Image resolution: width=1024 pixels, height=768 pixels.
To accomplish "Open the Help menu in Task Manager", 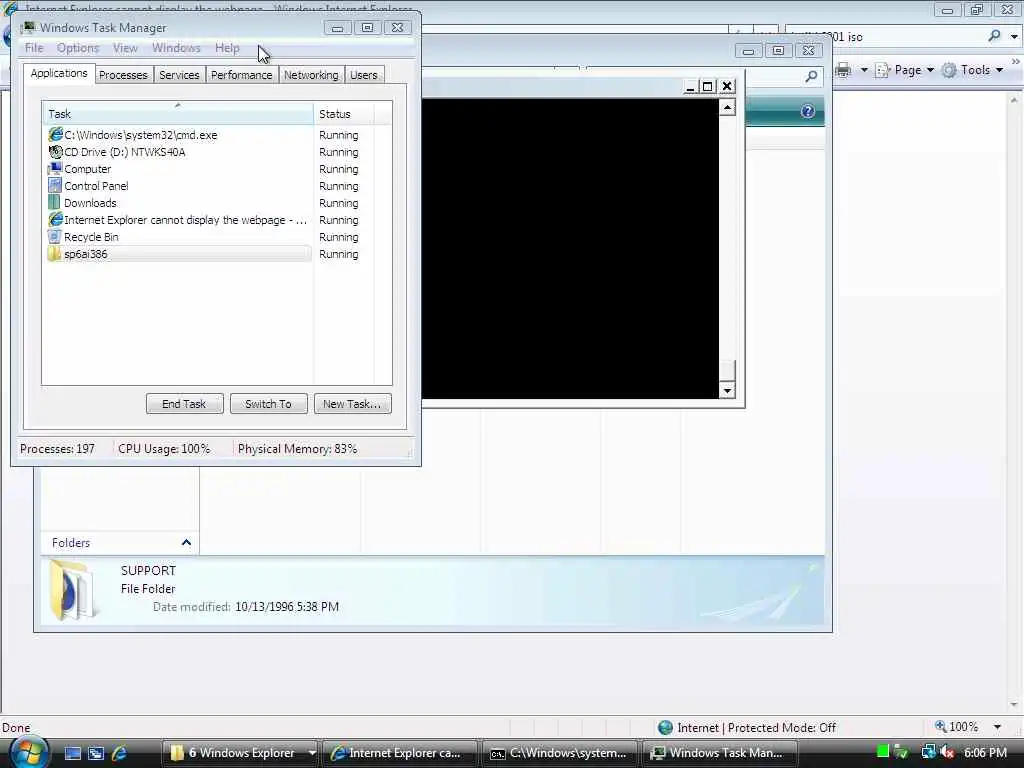I will coord(227,48).
